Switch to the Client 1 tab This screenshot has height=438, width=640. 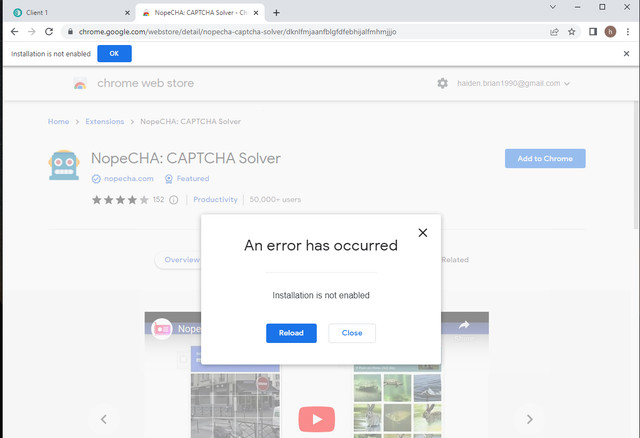[69, 13]
